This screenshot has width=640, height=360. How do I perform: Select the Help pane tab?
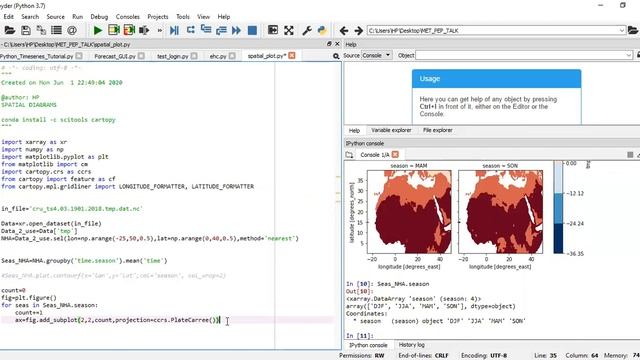tap(354, 131)
